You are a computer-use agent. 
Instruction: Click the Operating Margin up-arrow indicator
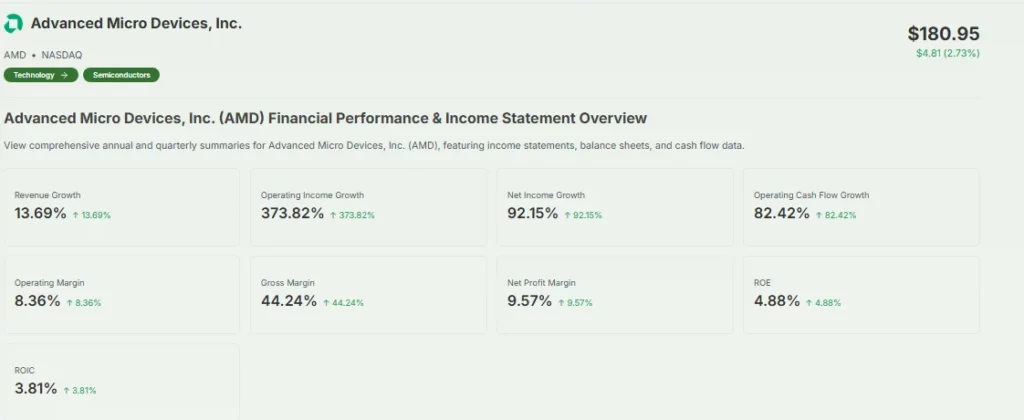[69, 302]
